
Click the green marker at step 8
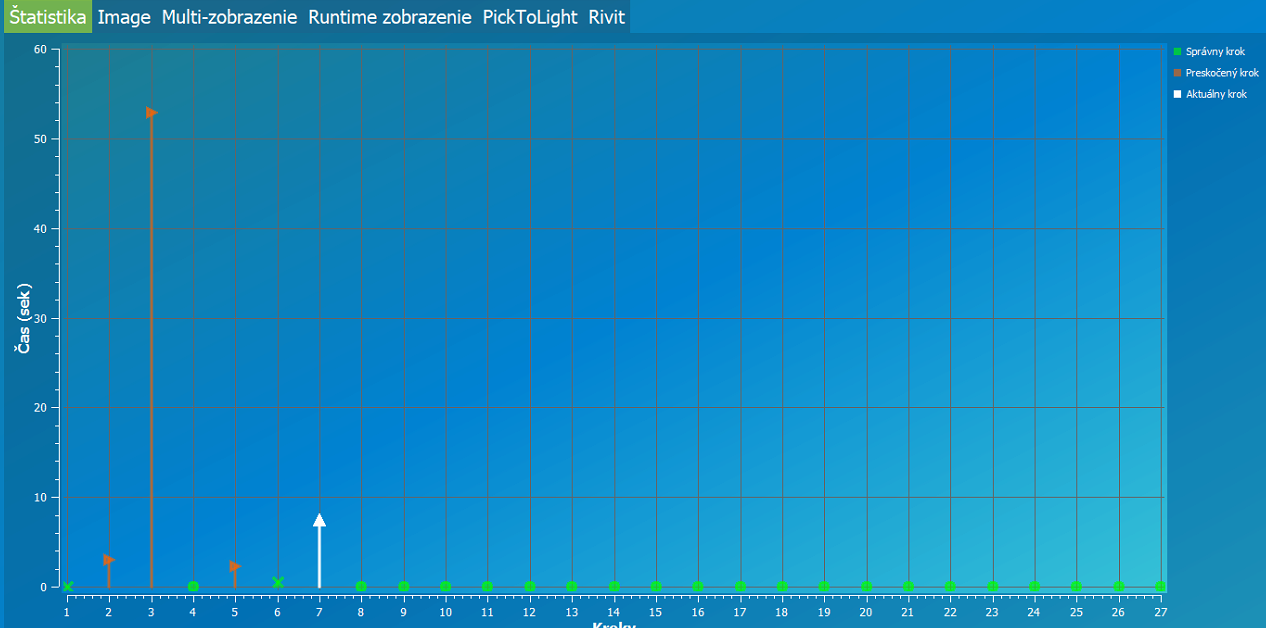click(361, 587)
